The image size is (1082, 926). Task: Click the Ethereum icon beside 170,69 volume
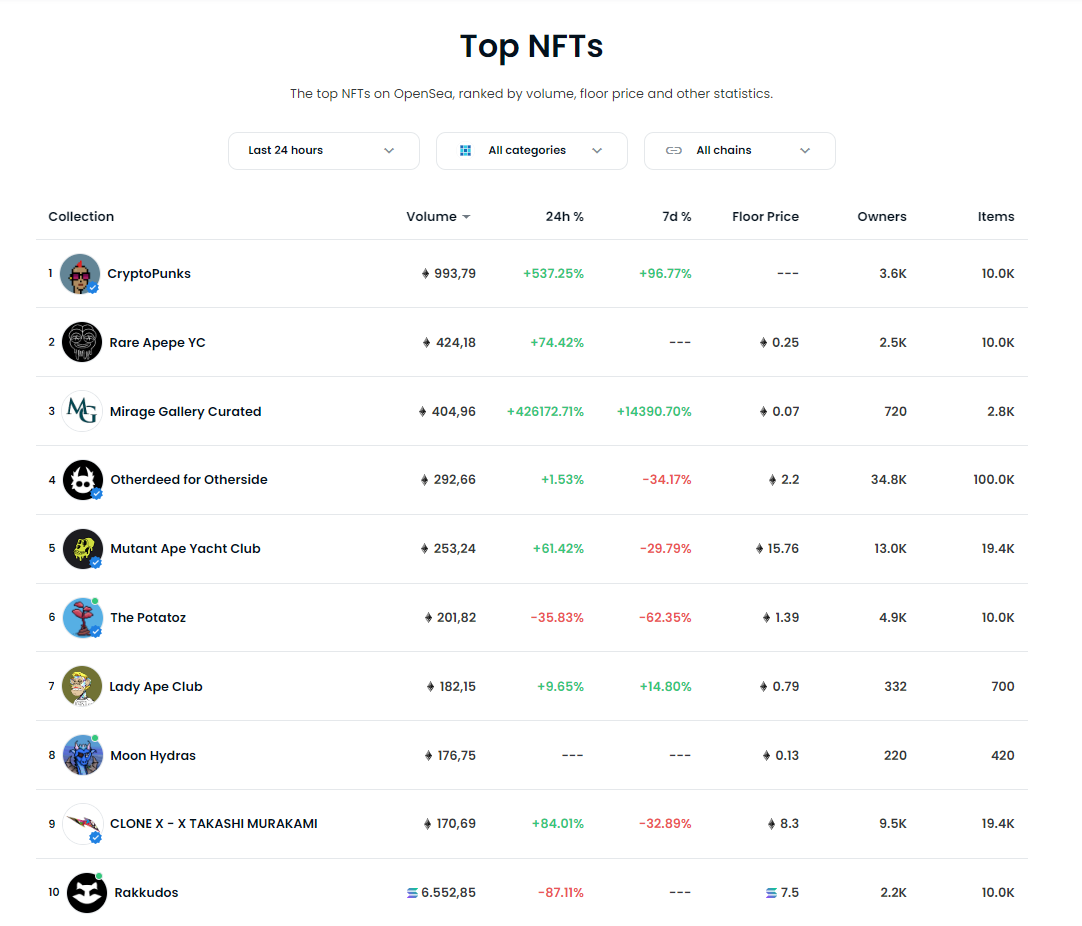pyautogui.click(x=428, y=824)
